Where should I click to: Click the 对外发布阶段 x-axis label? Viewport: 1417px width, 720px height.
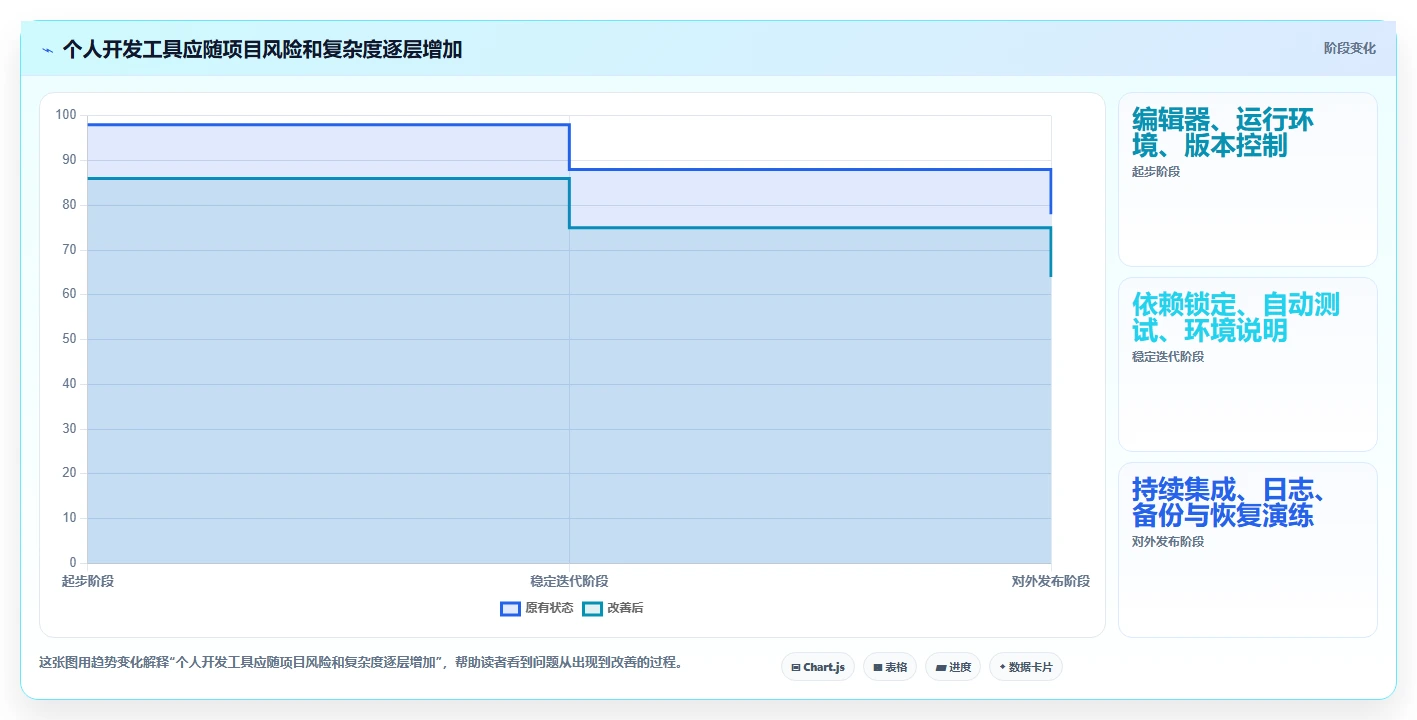pyautogui.click(x=1051, y=581)
